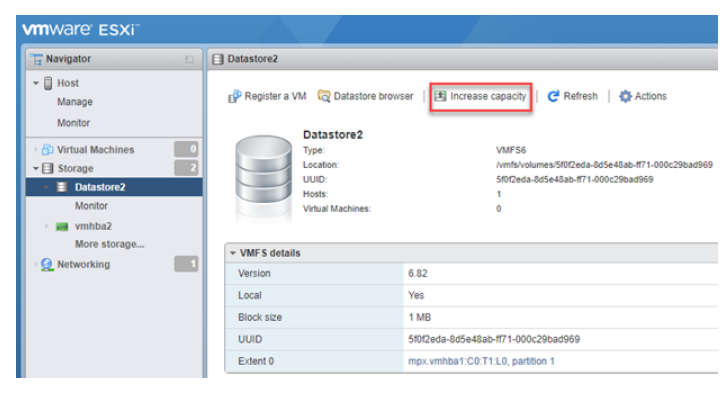
Task: Click Increase capacity button
Action: coord(480,96)
